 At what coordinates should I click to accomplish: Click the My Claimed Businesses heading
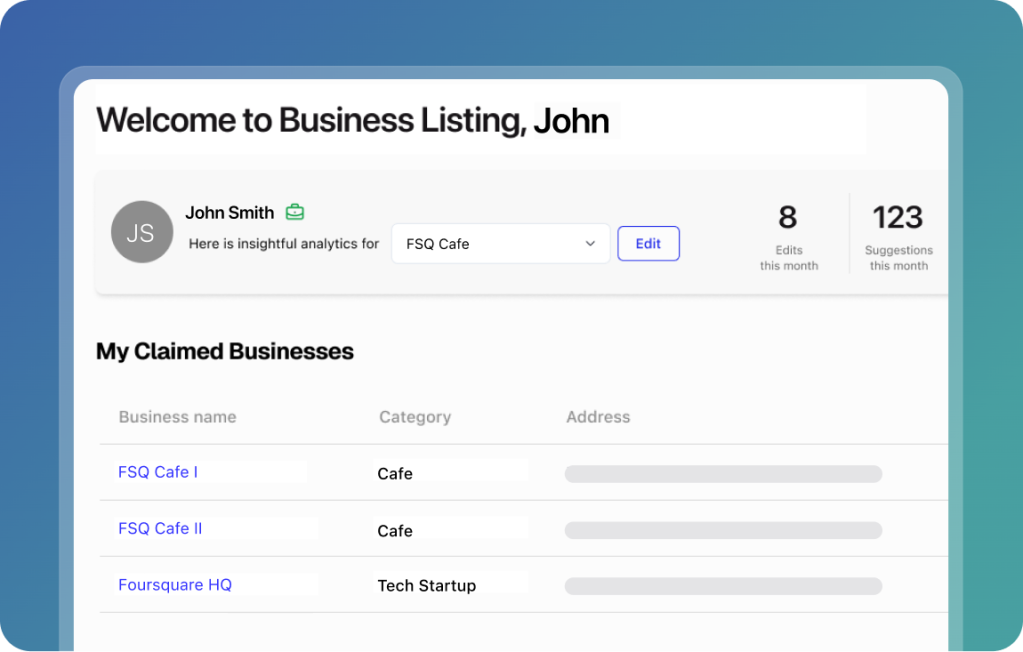click(225, 352)
